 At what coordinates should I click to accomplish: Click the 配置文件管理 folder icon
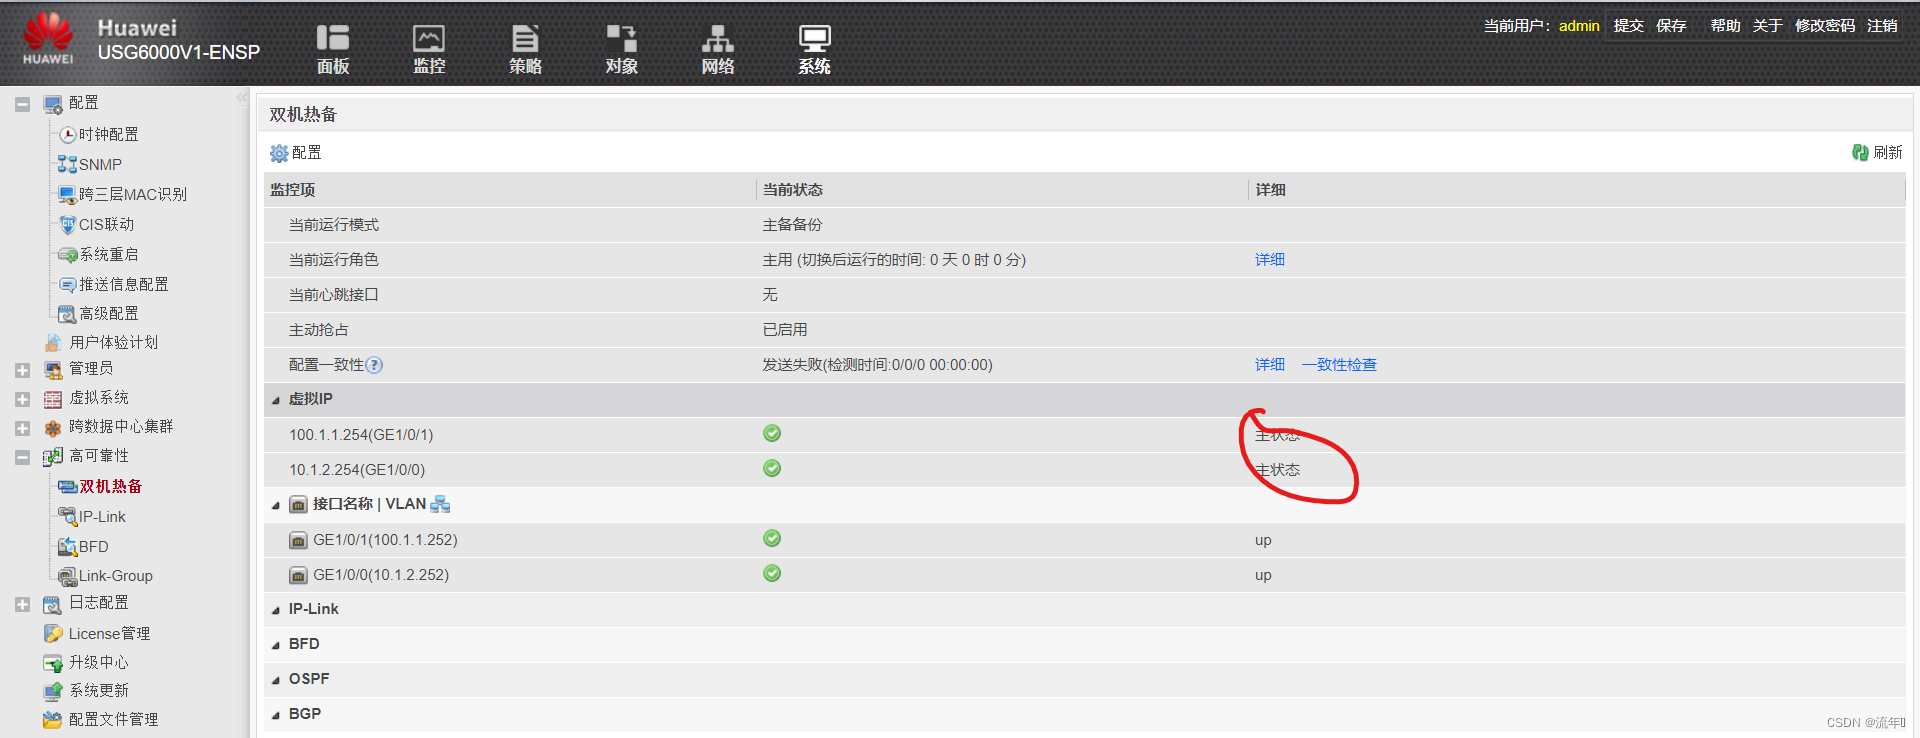click(53, 720)
